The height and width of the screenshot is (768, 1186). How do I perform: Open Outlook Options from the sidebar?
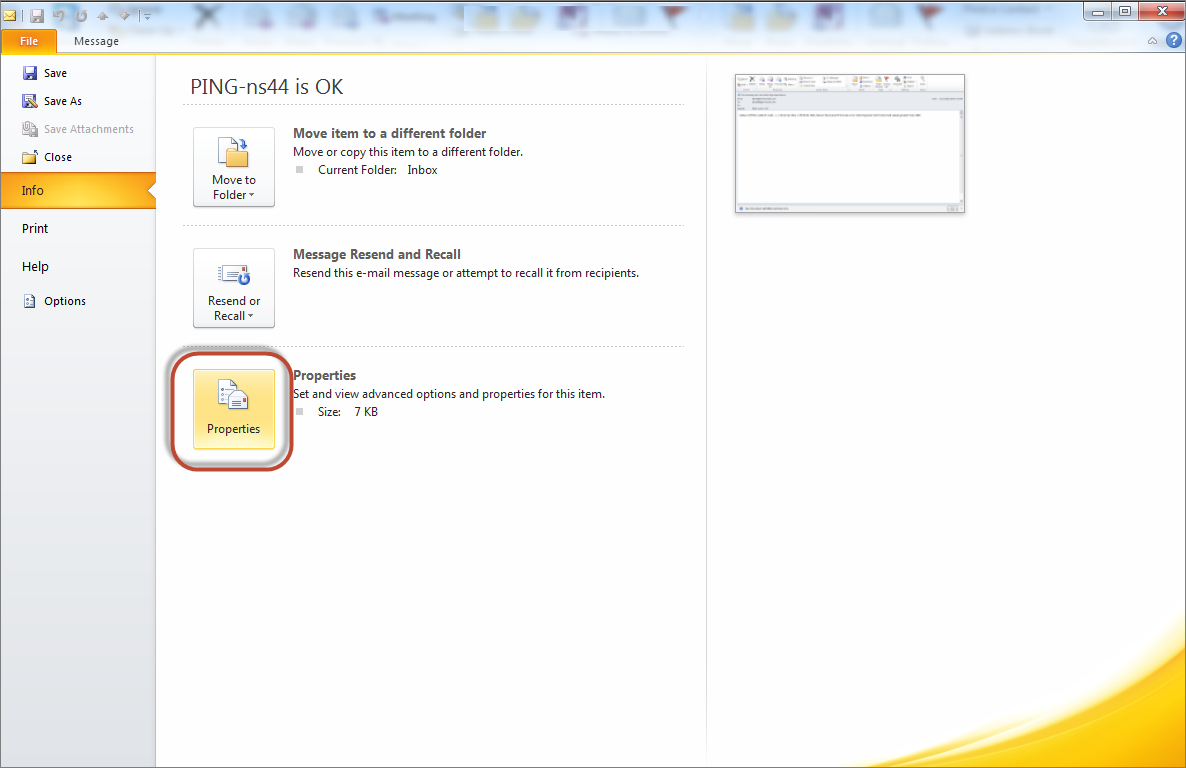pos(54,301)
